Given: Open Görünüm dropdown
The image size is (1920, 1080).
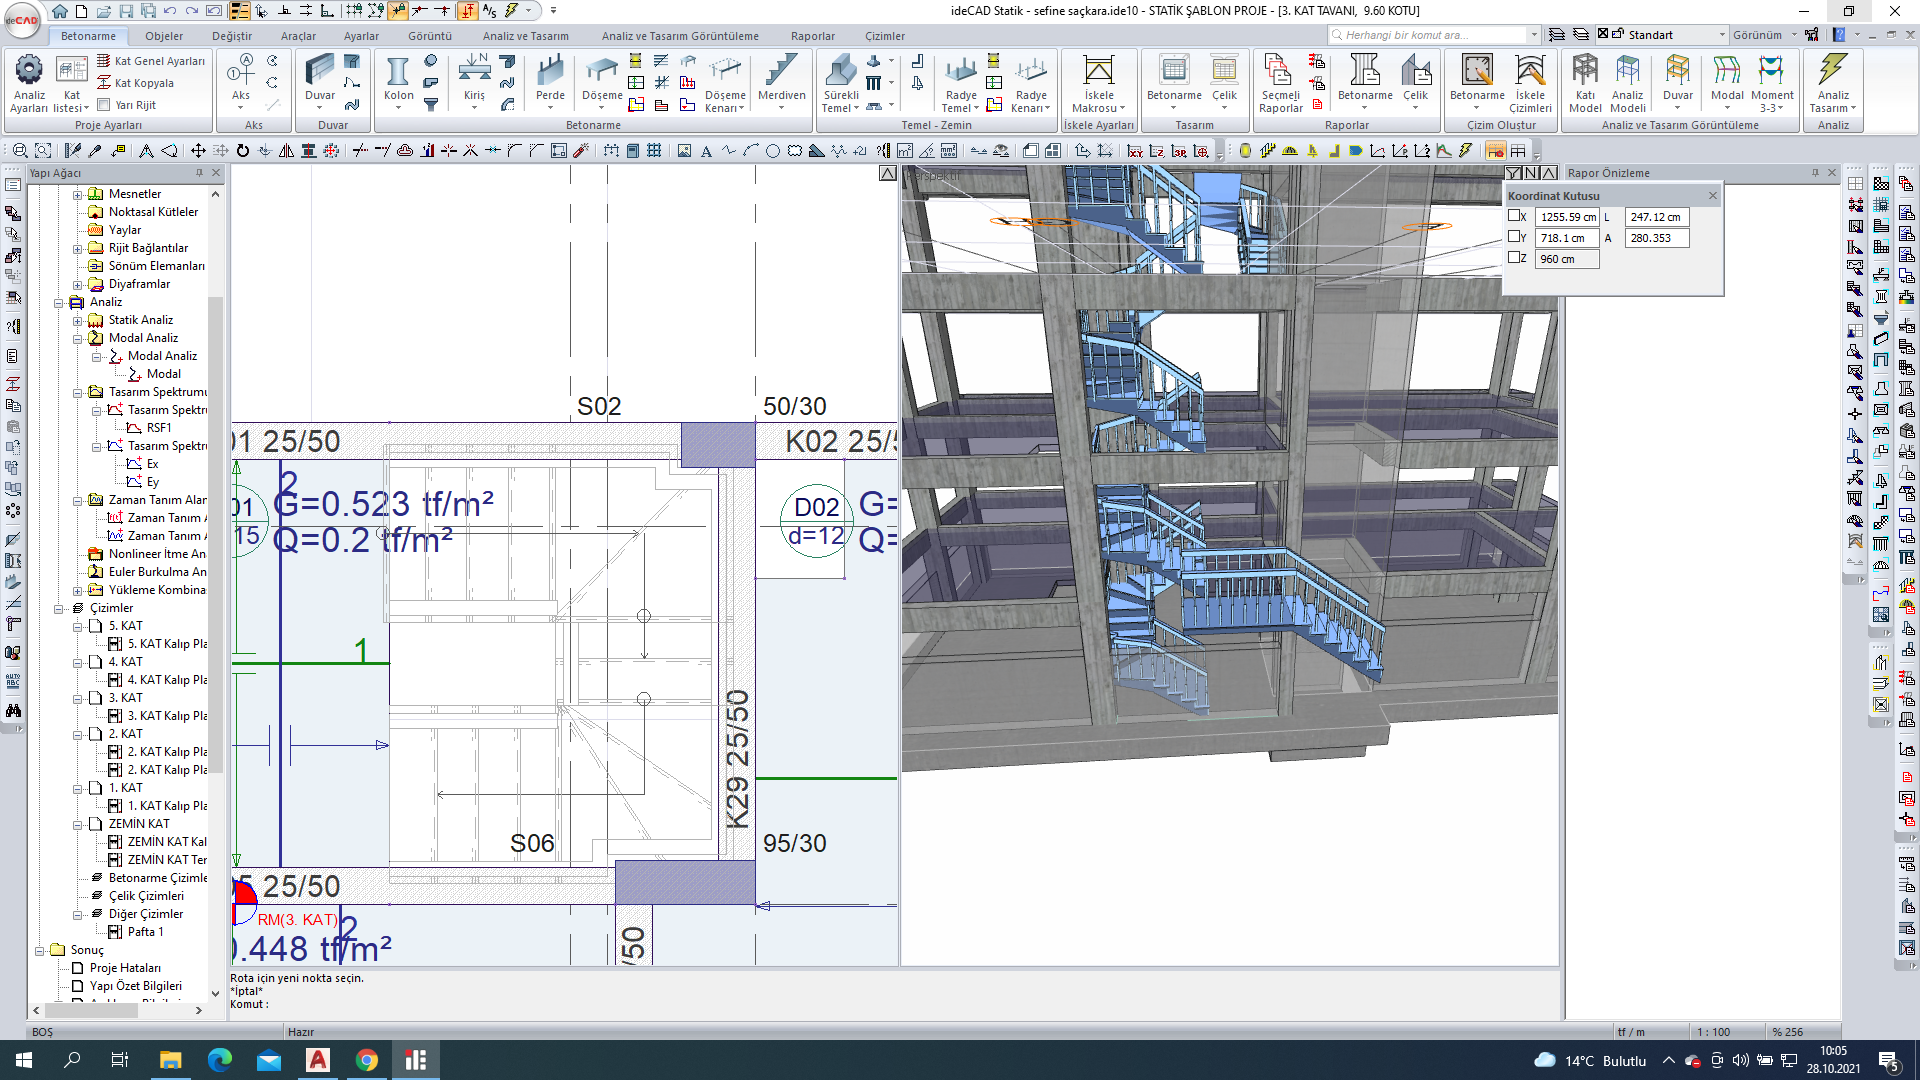Looking at the screenshot, I should (x=1763, y=35).
